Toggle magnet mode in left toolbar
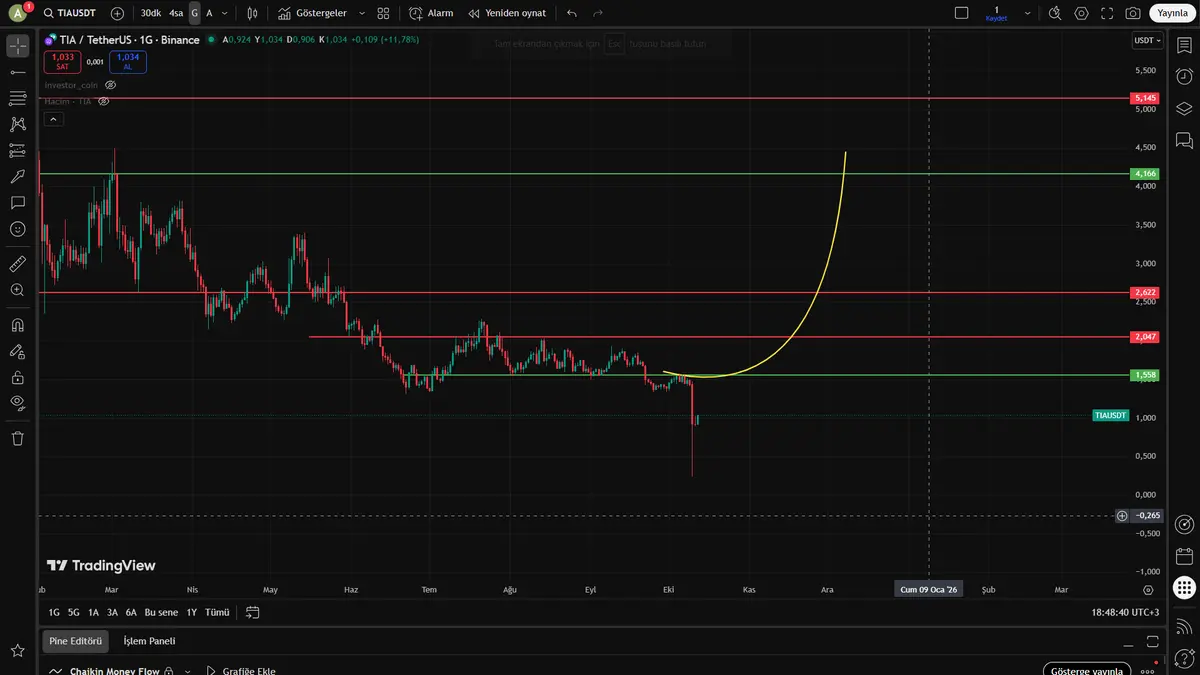The height and width of the screenshot is (675, 1200). pos(17,325)
